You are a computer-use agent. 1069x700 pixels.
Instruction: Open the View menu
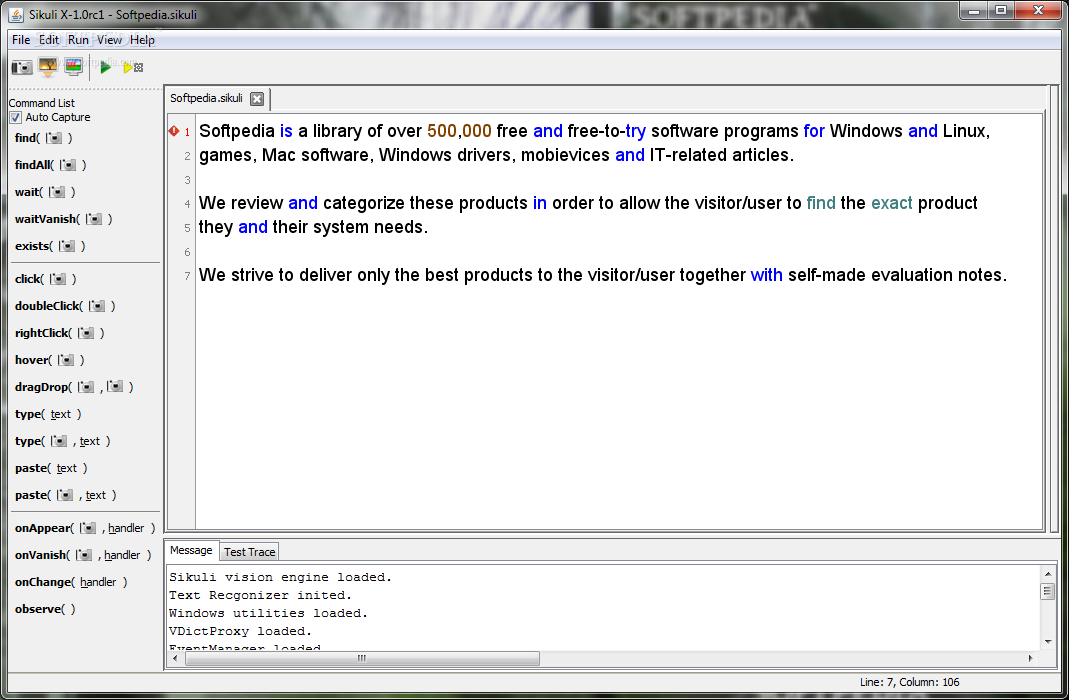[x=109, y=40]
